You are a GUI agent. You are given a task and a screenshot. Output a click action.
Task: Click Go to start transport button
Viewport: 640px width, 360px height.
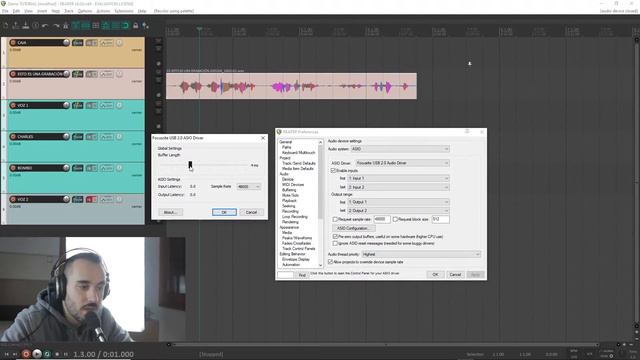coord(7,354)
